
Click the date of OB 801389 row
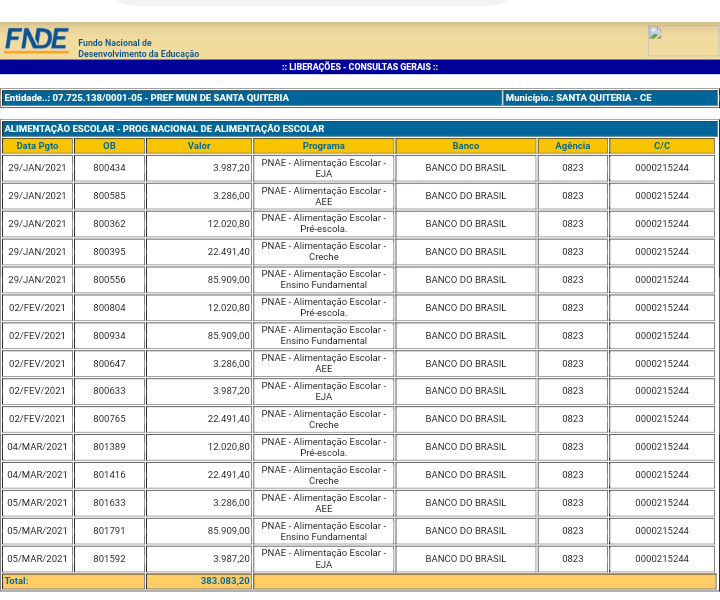click(x=37, y=447)
